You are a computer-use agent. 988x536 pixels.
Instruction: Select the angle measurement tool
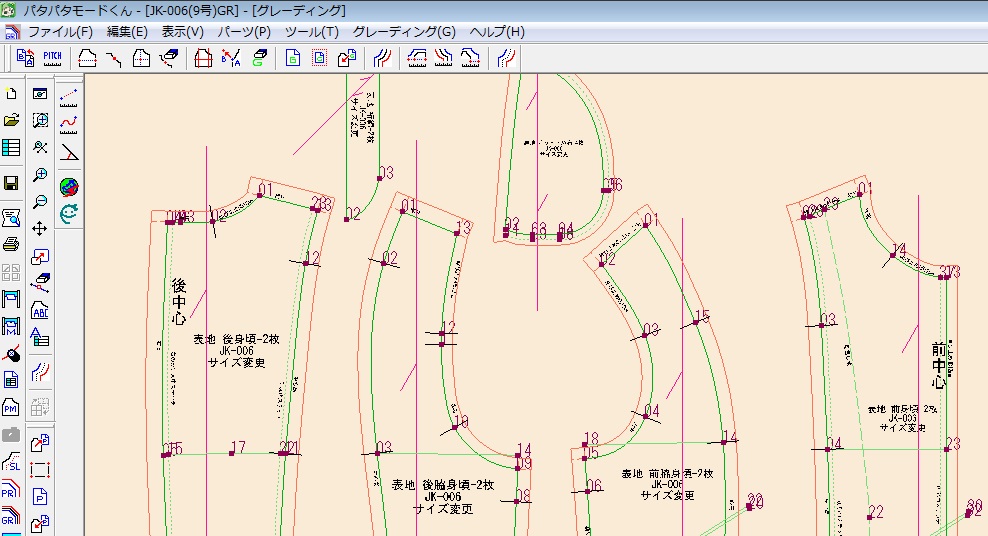[x=69, y=152]
